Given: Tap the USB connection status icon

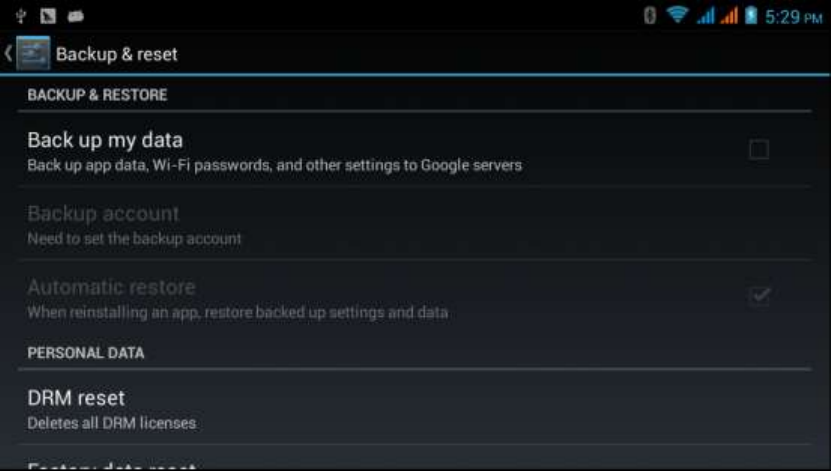Looking at the screenshot, I should pyautogui.click(x=21, y=16).
